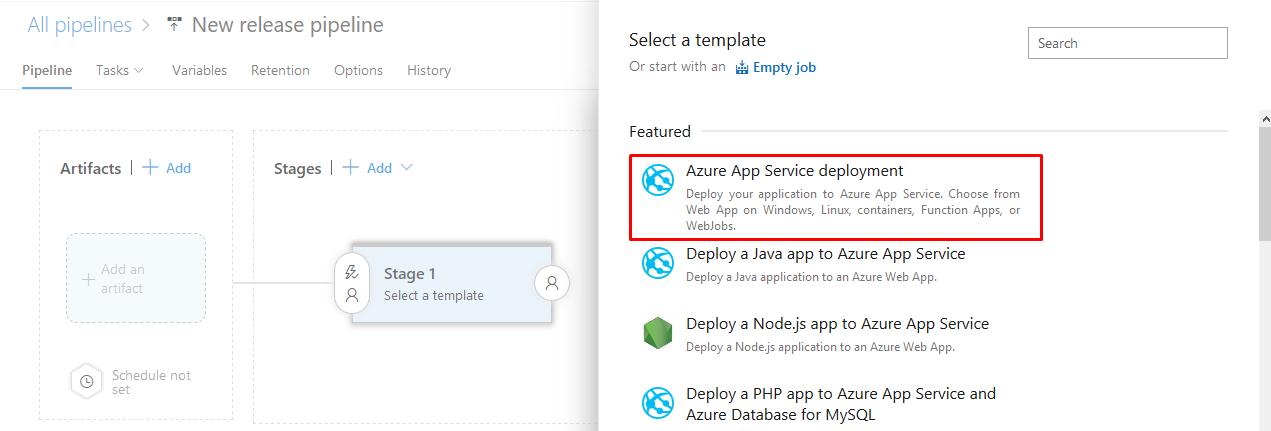The image size is (1271, 431).
Task: Click the All pipelines breadcrumb link
Action: click(80, 25)
